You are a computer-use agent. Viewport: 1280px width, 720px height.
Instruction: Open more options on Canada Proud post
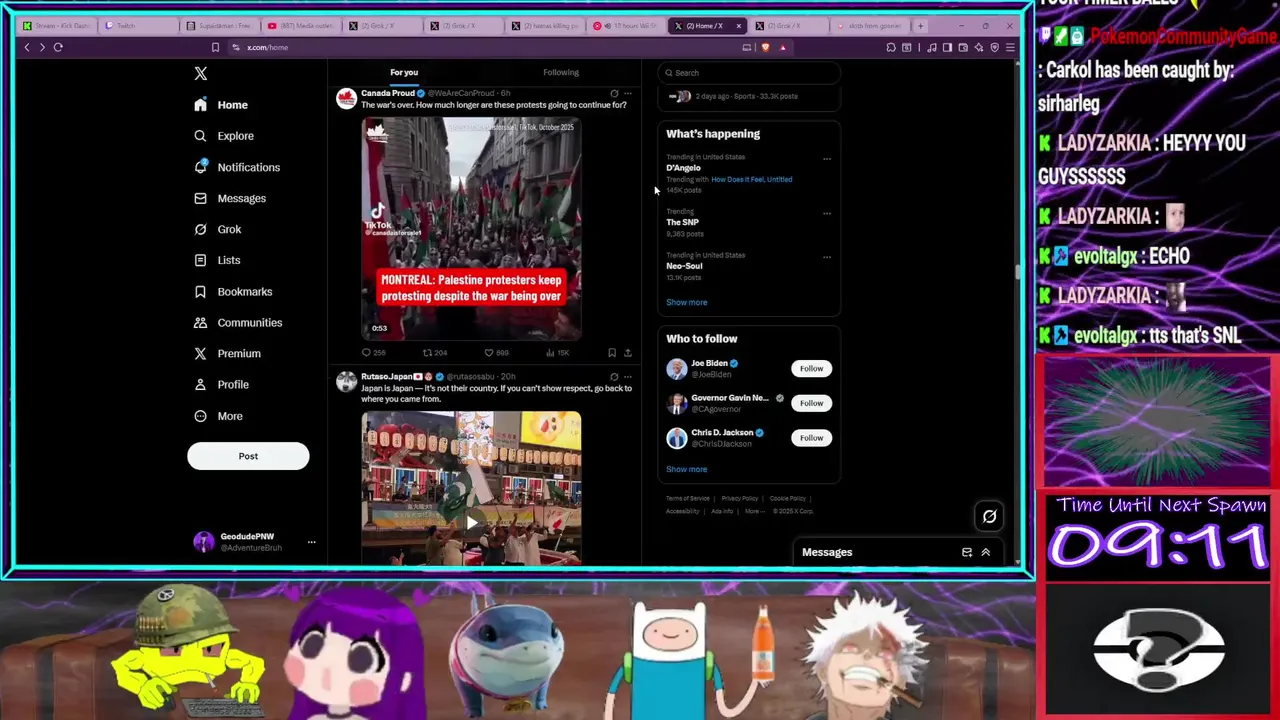click(628, 93)
